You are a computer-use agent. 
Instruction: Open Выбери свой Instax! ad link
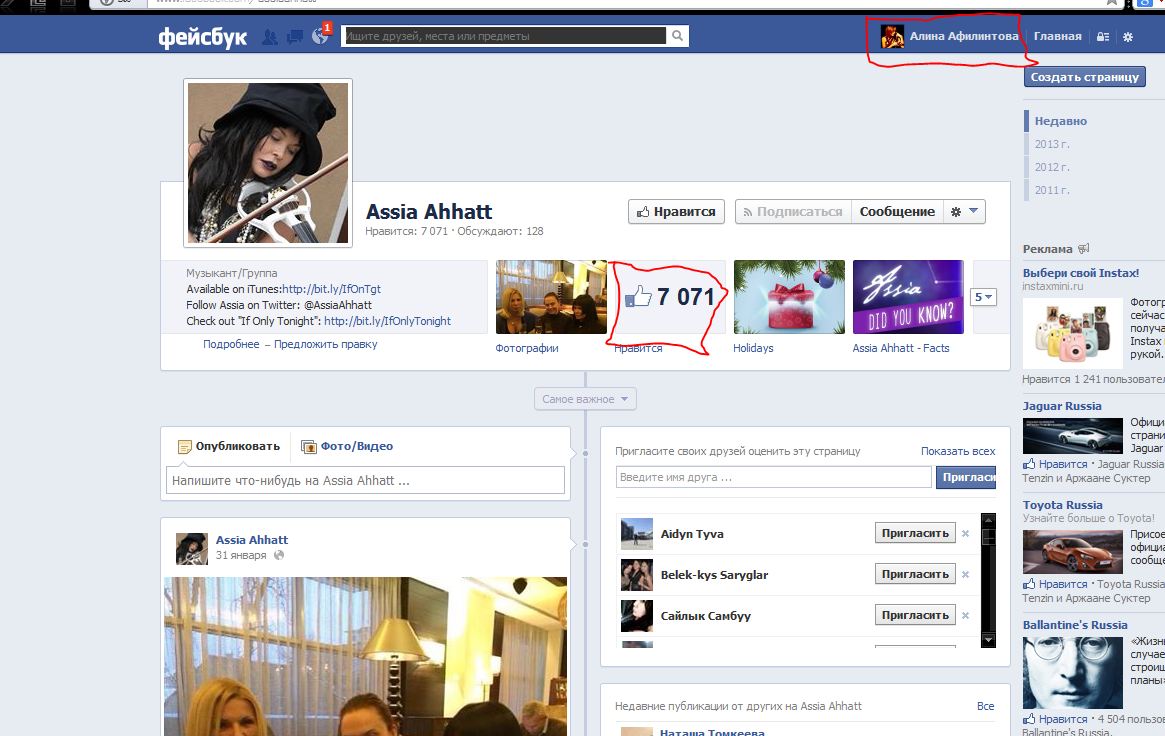pyautogui.click(x=1080, y=273)
